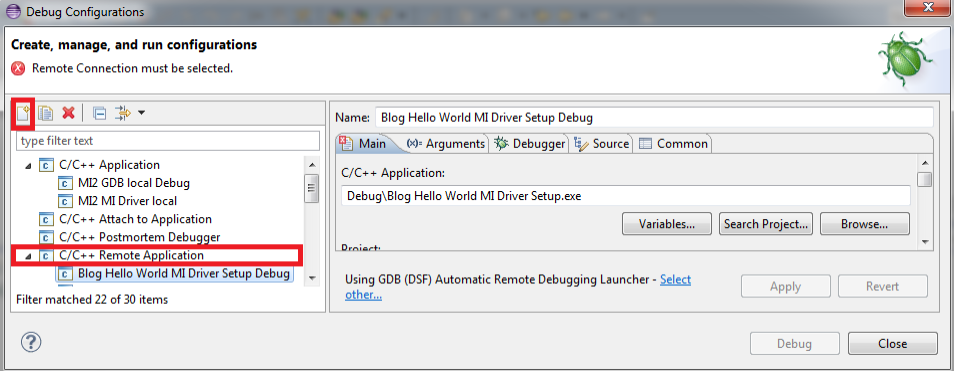Click the Revert button
This screenshot has width=956, height=371.
pyautogui.click(x=883, y=286)
